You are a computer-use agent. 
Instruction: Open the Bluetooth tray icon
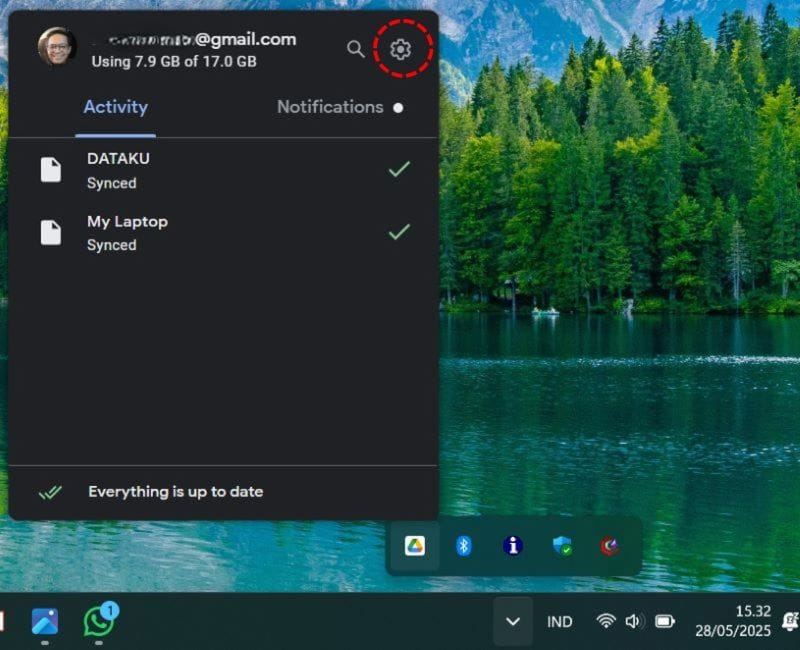coord(464,546)
